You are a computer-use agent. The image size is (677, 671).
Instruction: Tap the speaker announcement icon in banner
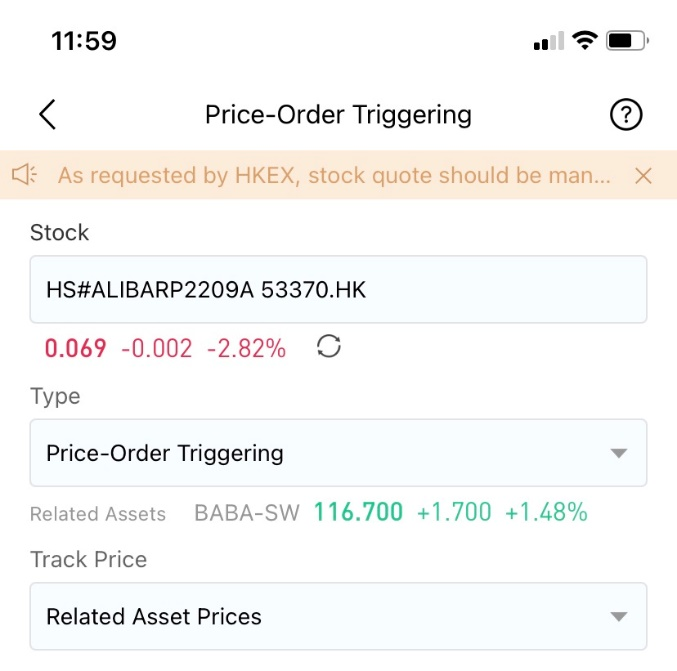point(24,175)
